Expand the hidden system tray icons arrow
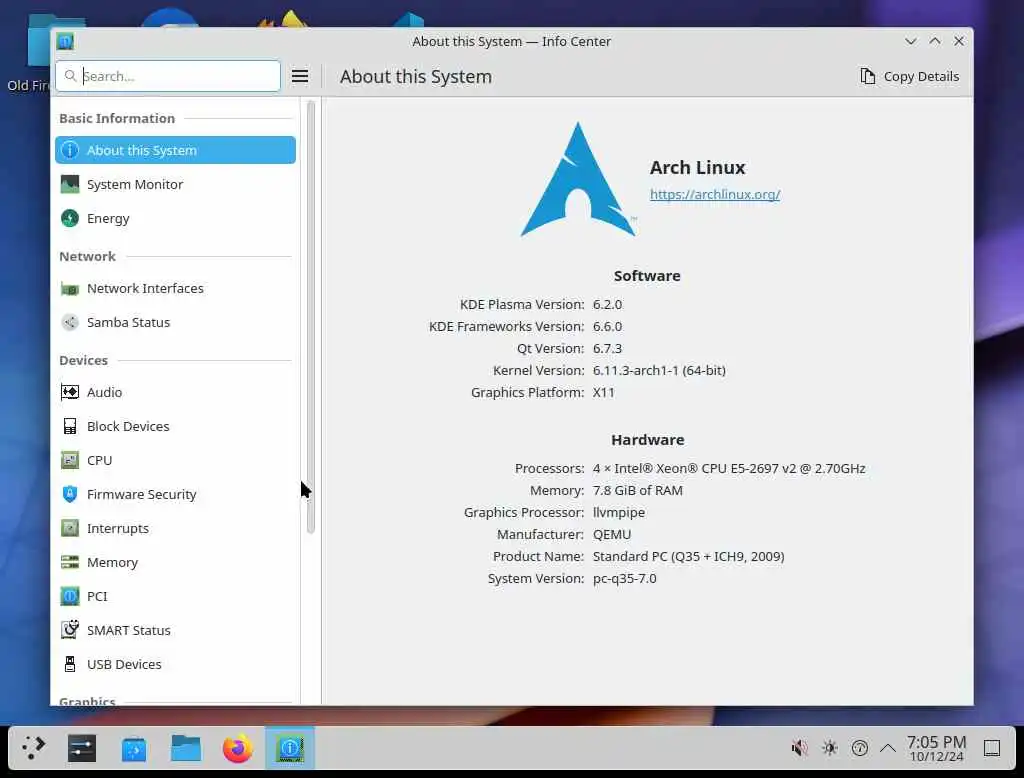This screenshot has width=1024, height=778. [x=888, y=748]
